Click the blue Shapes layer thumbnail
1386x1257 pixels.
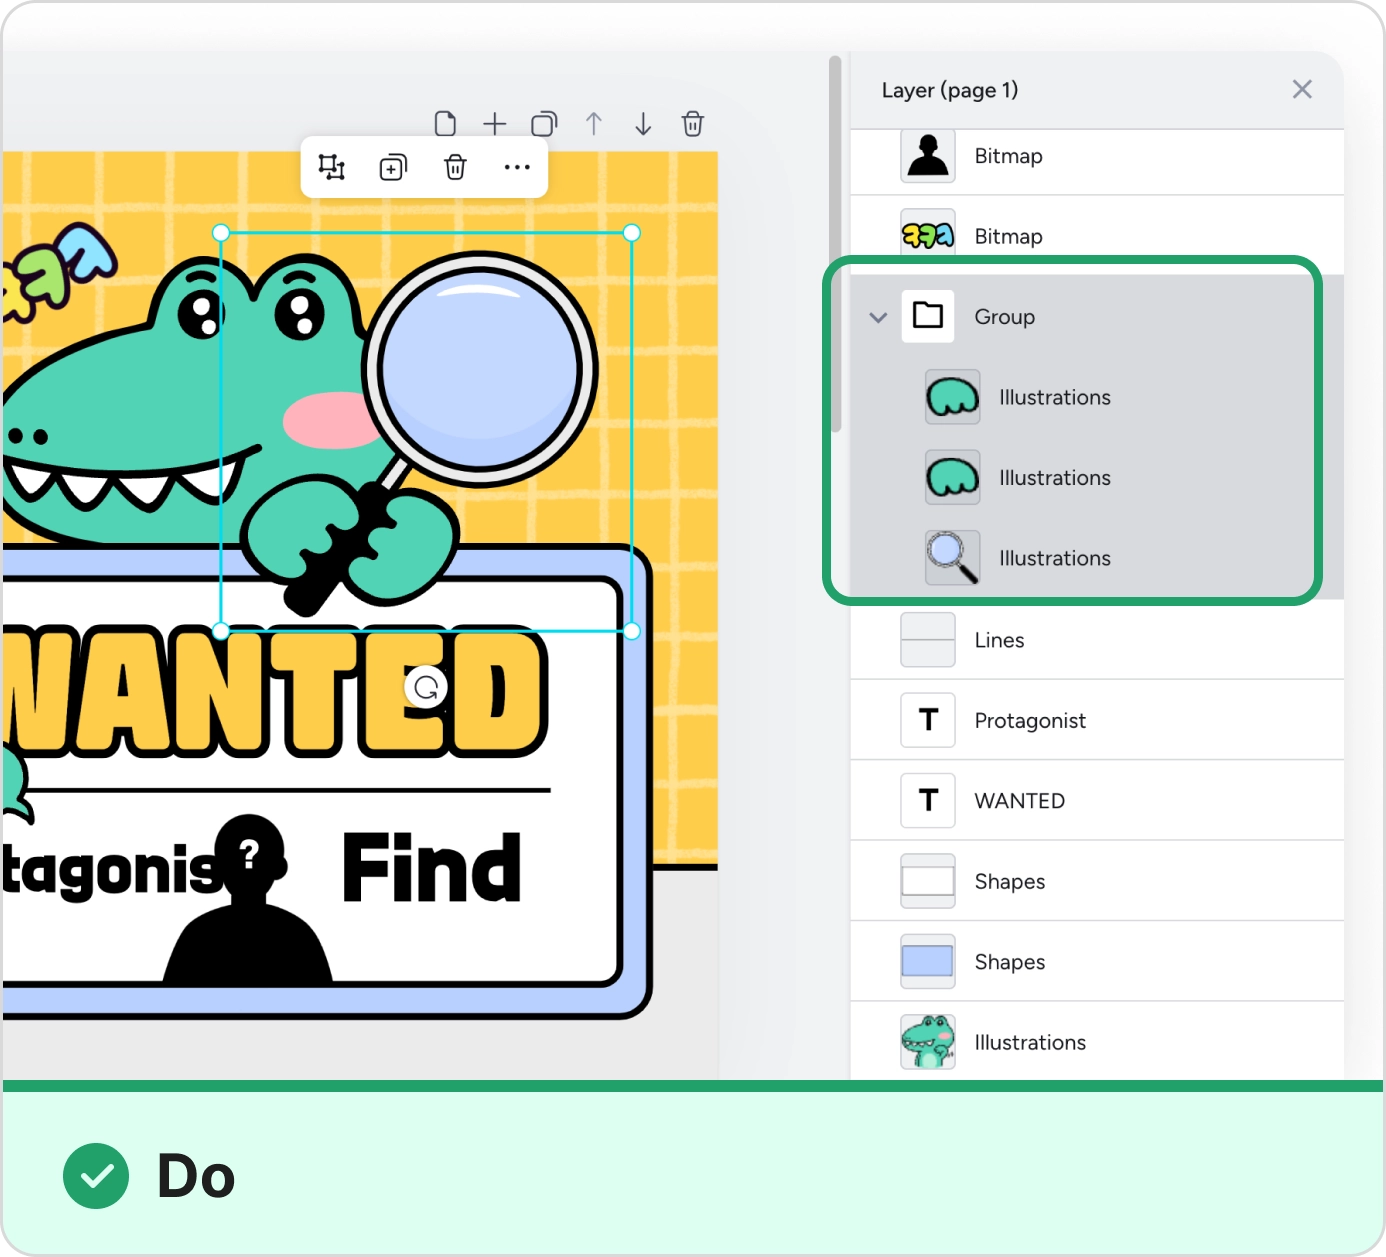coord(927,962)
